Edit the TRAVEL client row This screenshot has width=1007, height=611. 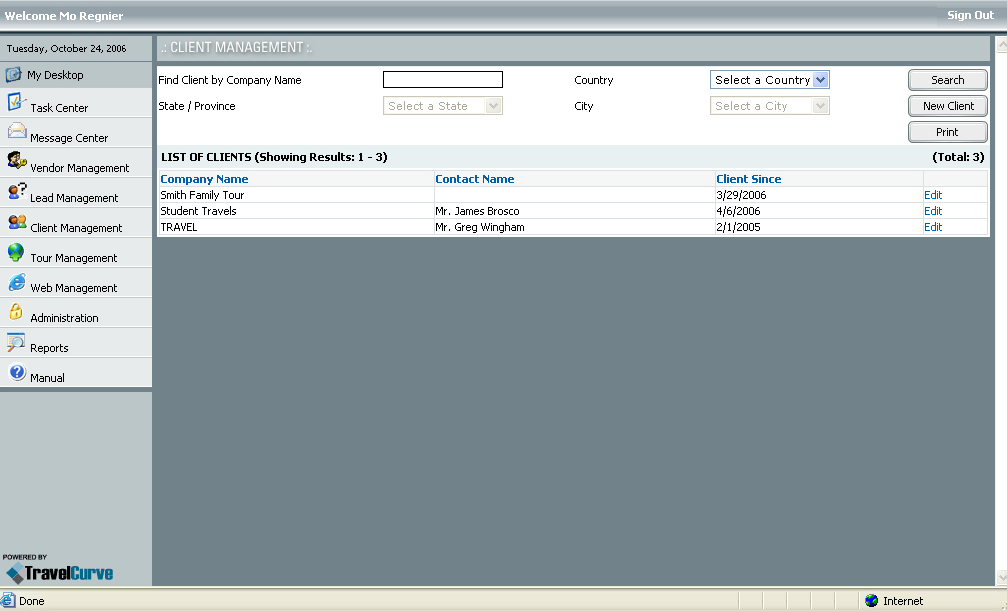(933, 227)
